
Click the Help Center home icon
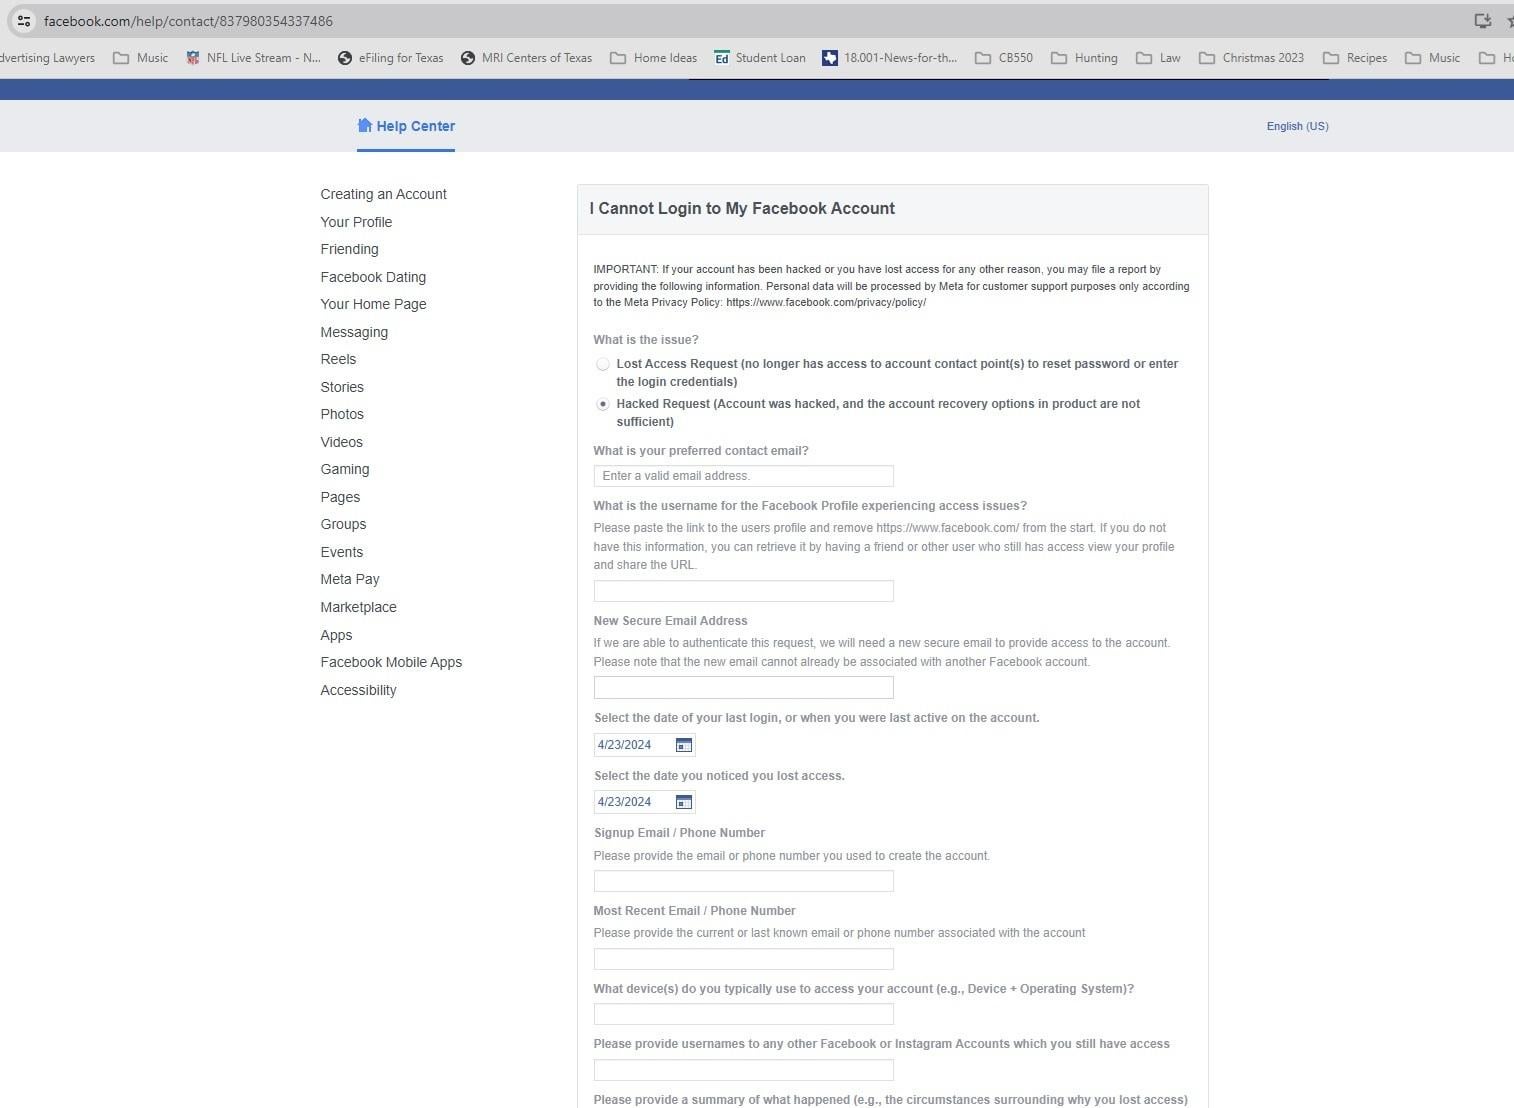[x=365, y=126]
